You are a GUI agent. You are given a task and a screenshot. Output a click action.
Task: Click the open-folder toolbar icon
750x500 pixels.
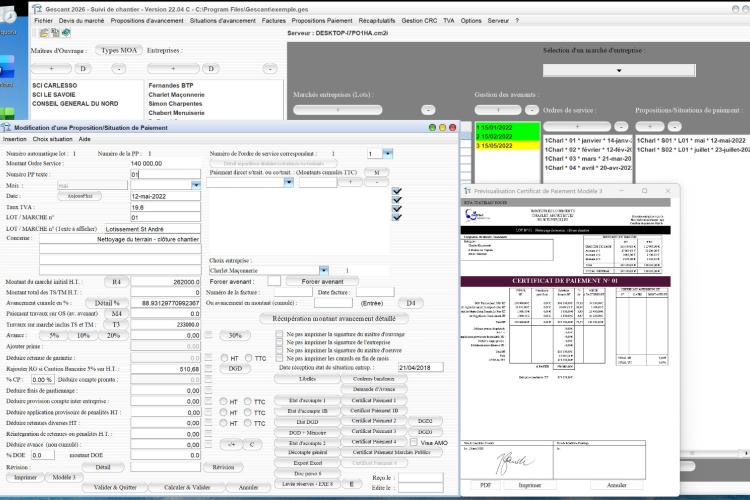coord(44,33)
